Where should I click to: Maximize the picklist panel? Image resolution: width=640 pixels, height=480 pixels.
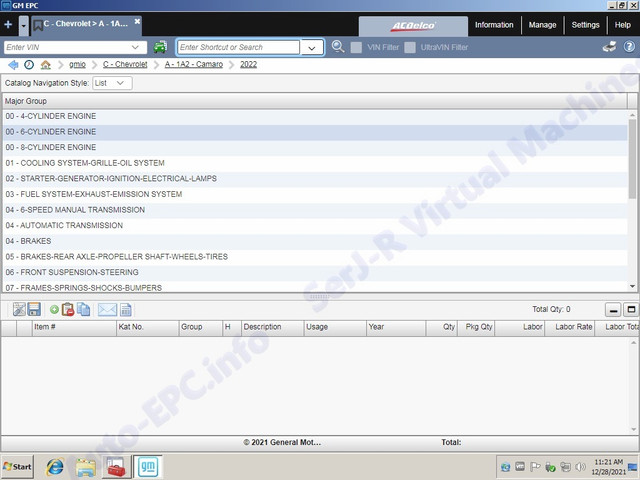(x=631, y=310)
